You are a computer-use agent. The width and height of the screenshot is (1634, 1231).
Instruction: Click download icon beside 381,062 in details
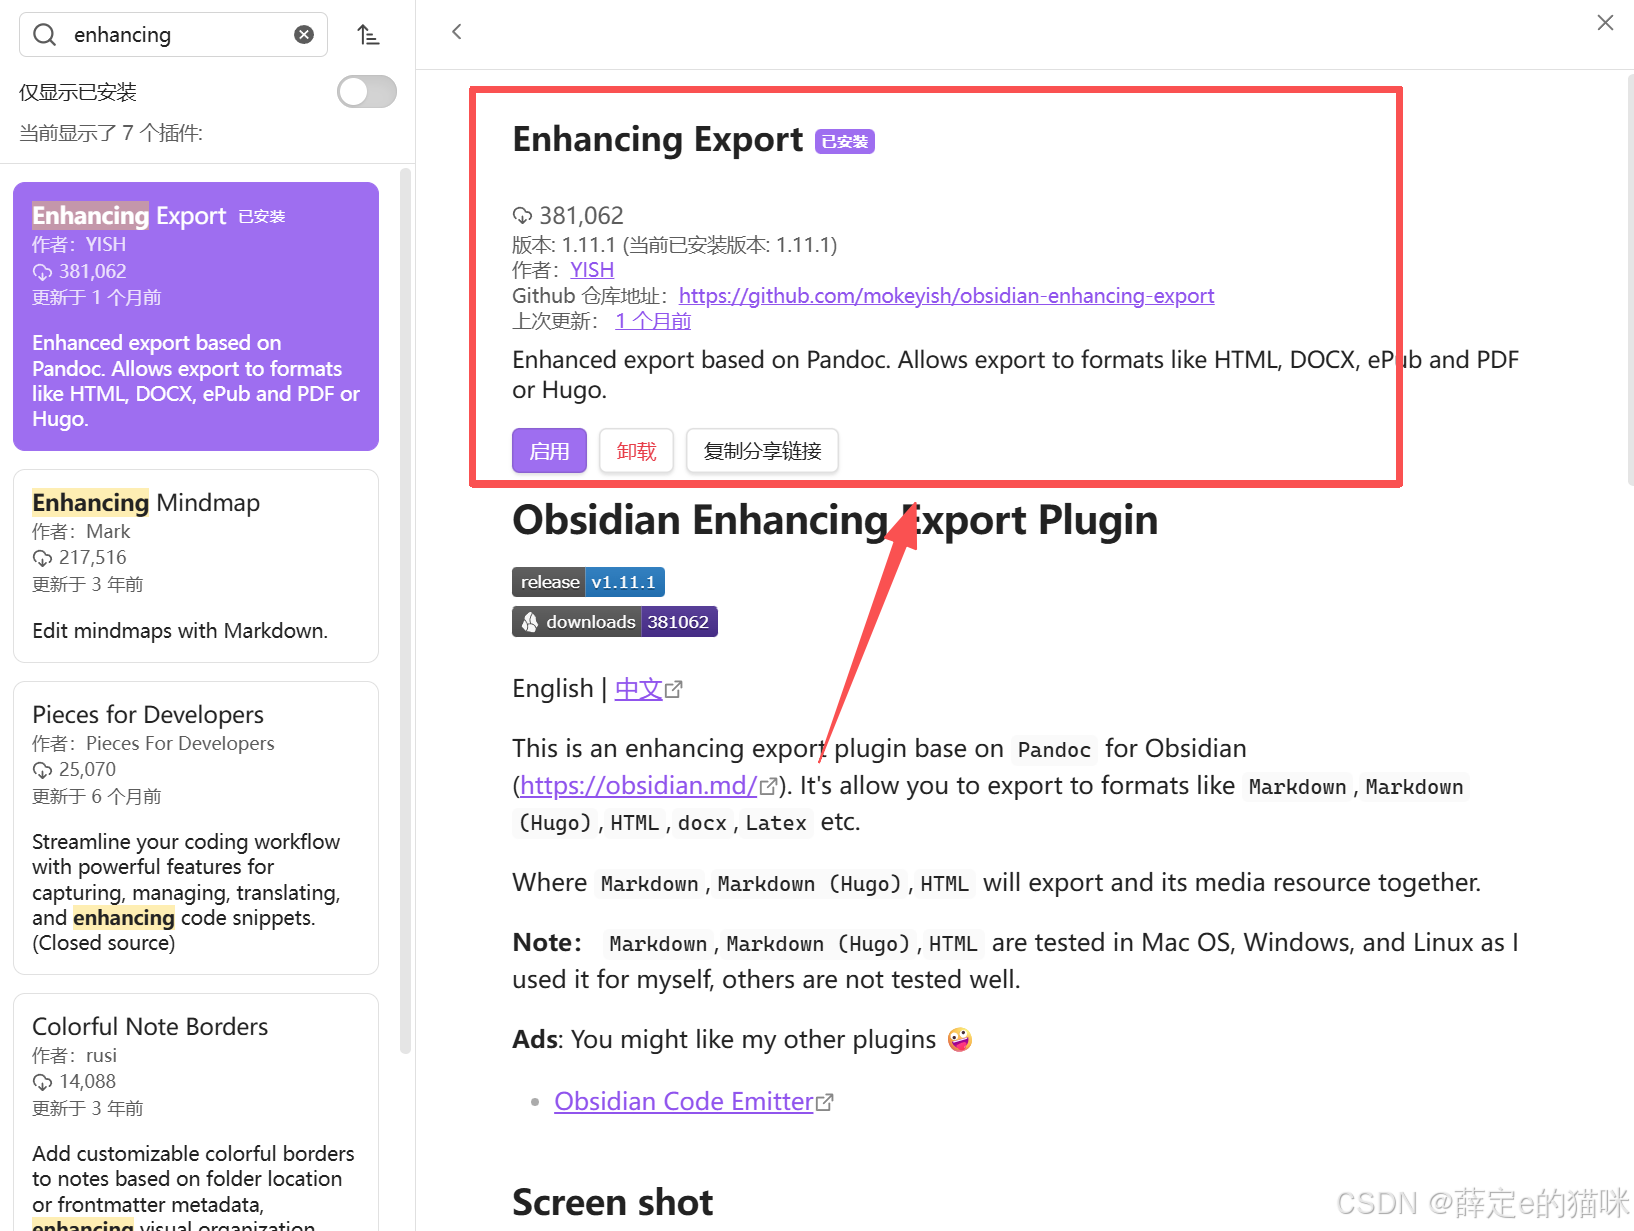[x=523, y=216]
